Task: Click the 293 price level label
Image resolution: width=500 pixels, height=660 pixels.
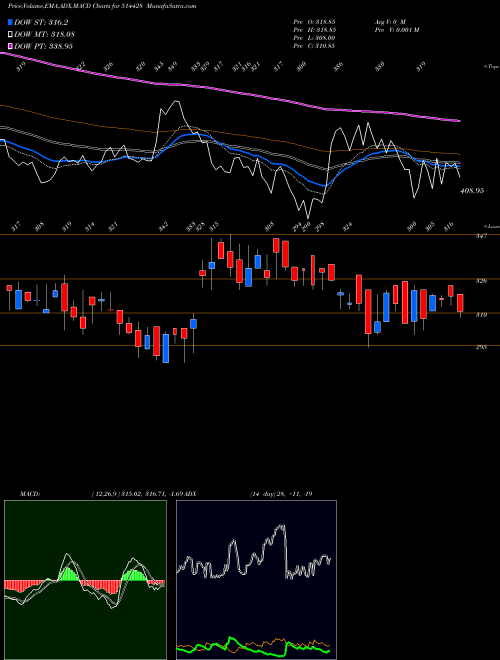Action: pyautogui.click(x=481, y=347)
